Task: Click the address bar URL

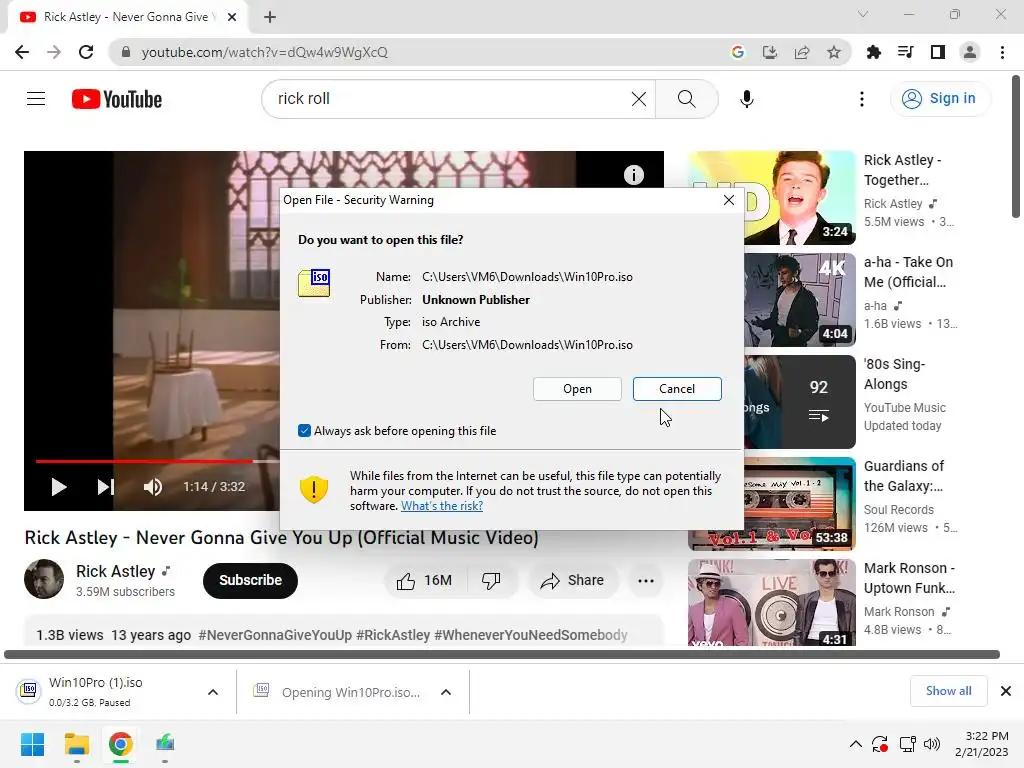Action: click(264, 52)
